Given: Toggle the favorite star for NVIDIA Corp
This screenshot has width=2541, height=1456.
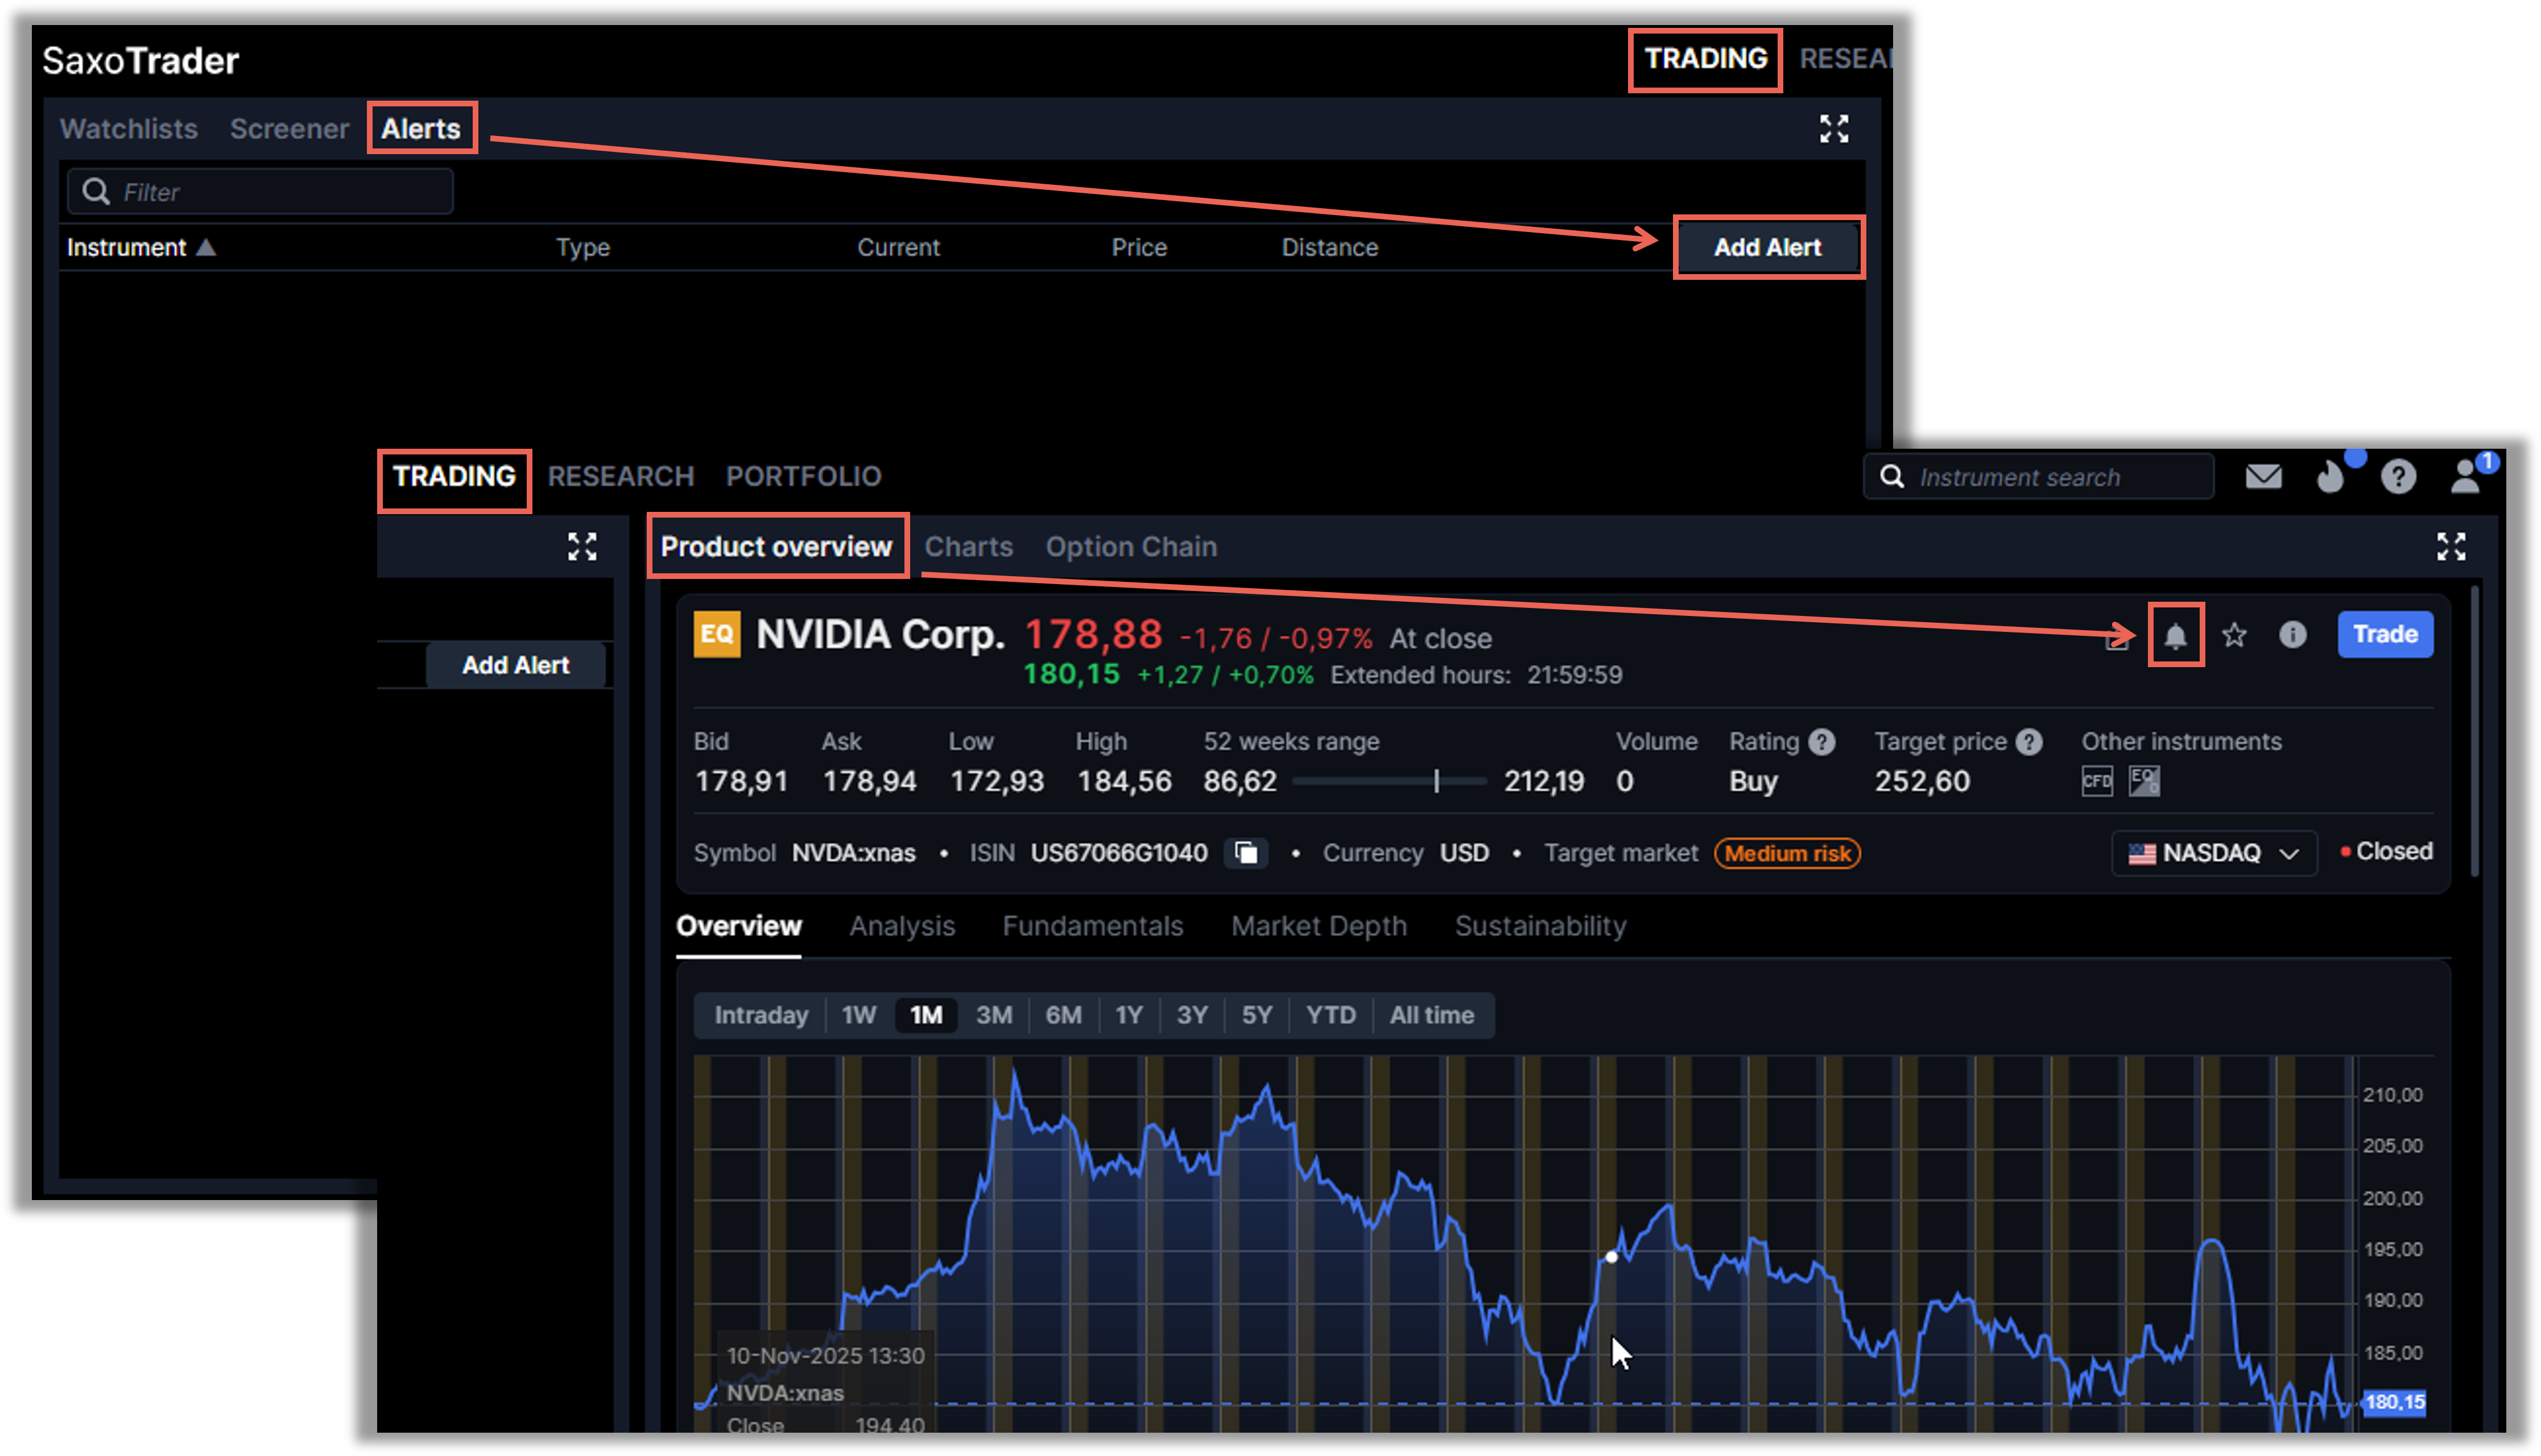Looking at the screenshot, I should 2234,634.
